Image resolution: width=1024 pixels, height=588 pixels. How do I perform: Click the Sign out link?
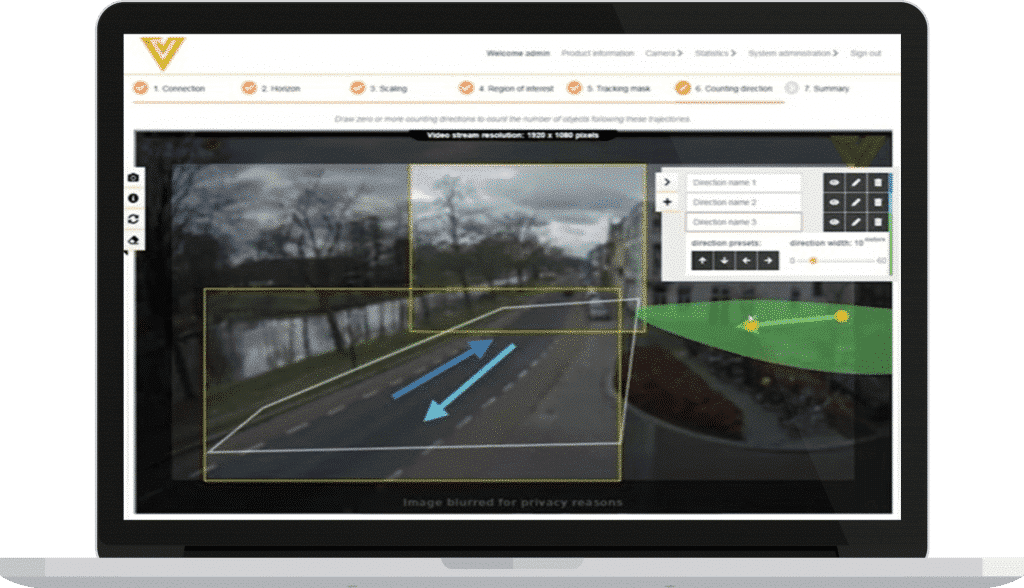coord(865,53)
